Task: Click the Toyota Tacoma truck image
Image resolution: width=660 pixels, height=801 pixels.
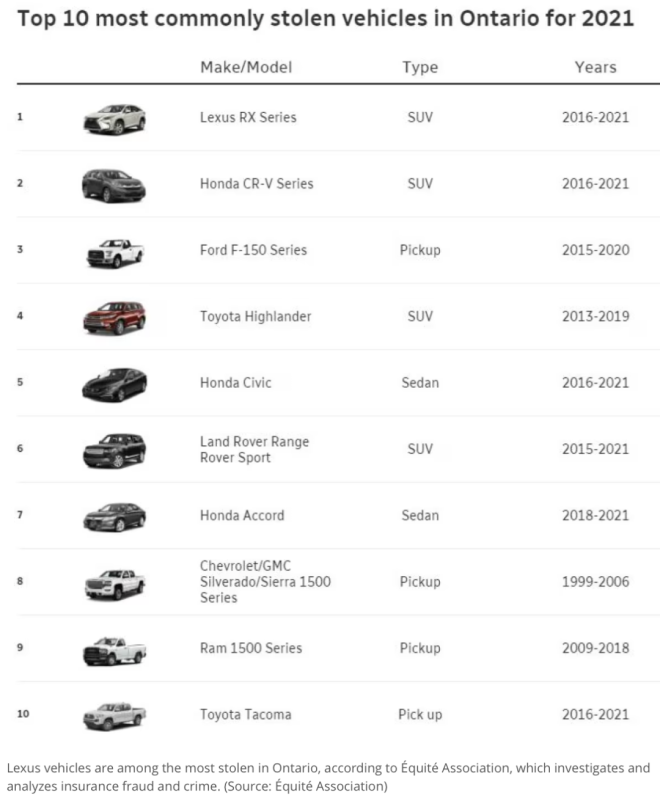Action: click(114, 715)
